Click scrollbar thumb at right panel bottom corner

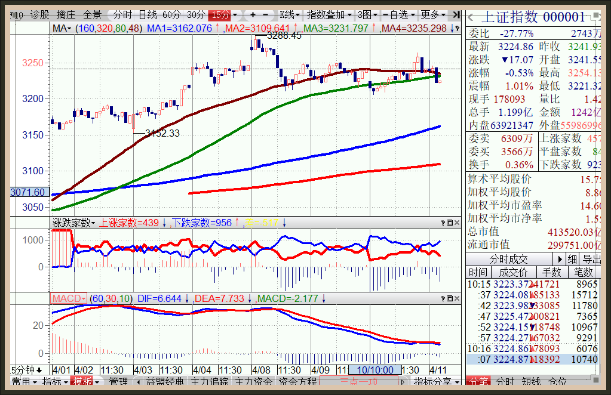(x=596, y=379)
